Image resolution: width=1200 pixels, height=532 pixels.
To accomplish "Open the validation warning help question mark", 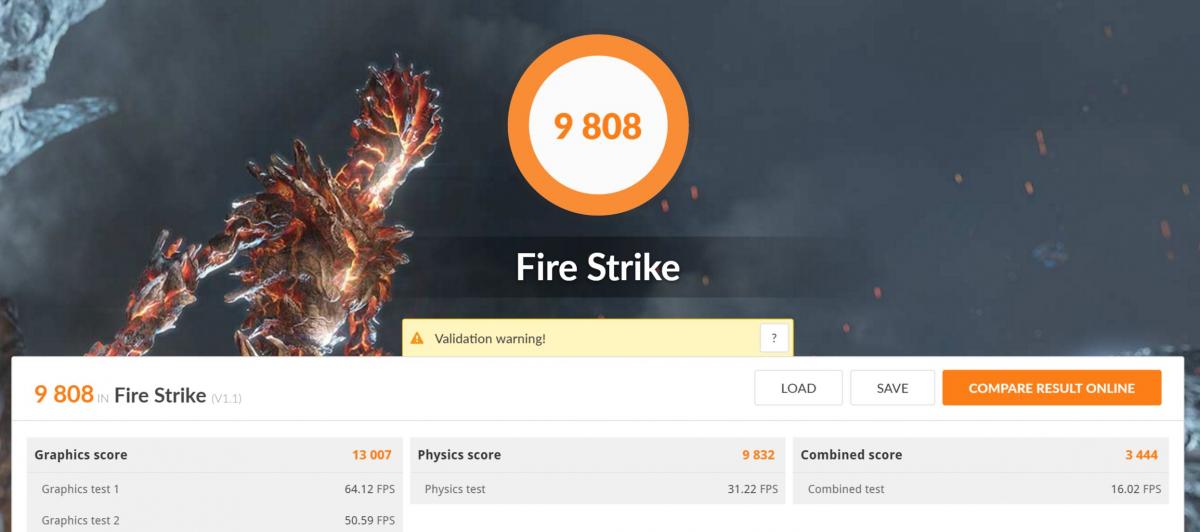I will click(x=774, y=338).
